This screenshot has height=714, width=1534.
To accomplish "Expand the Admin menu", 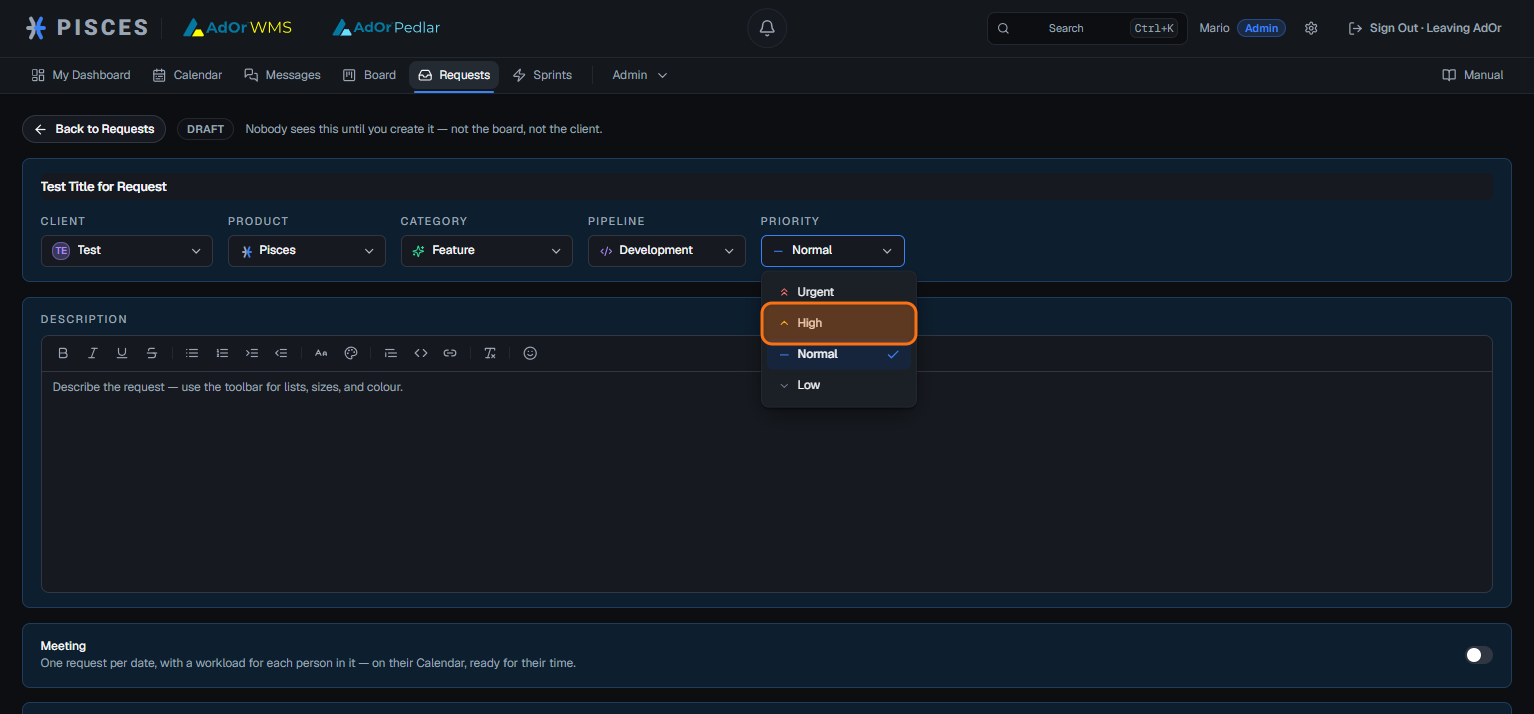I will pyautogui.click(x=640, y=75).
